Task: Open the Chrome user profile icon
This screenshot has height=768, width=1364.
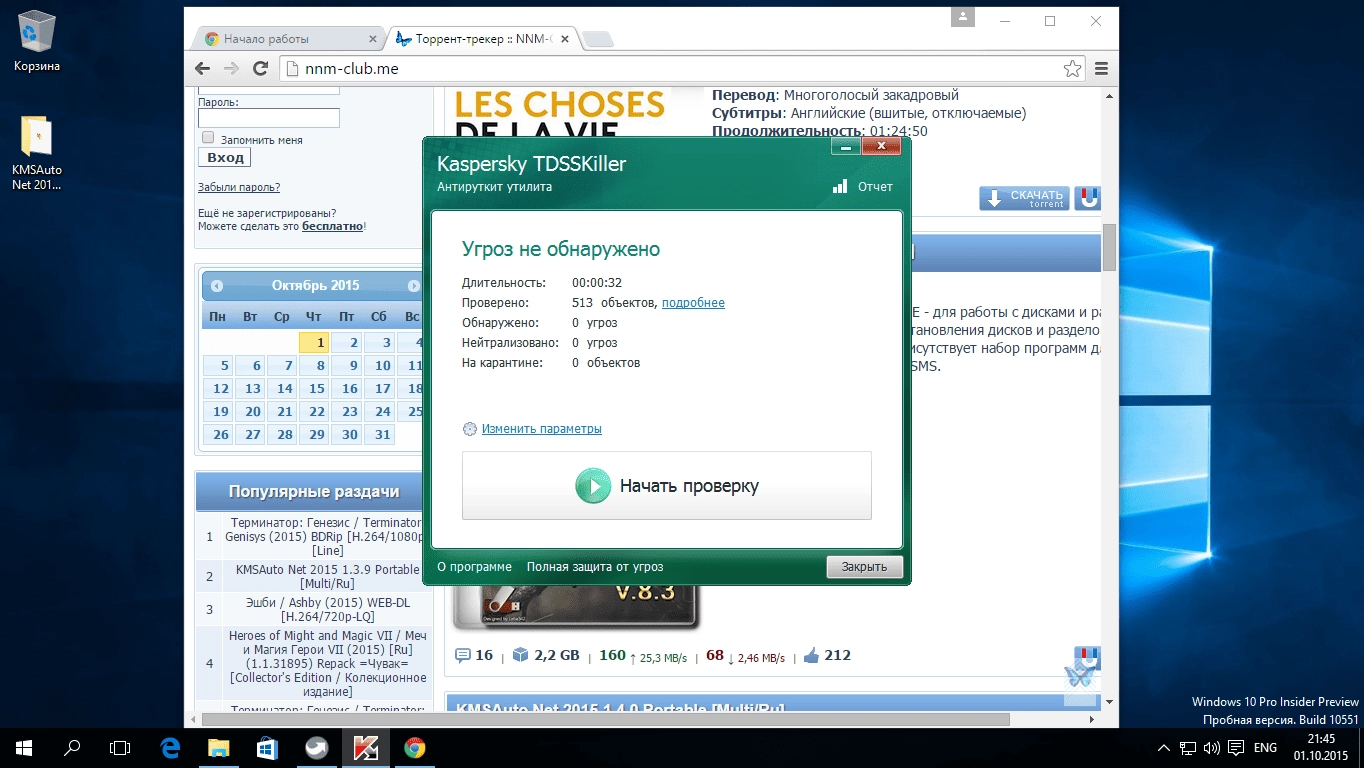Action: [x=962, y=17]
